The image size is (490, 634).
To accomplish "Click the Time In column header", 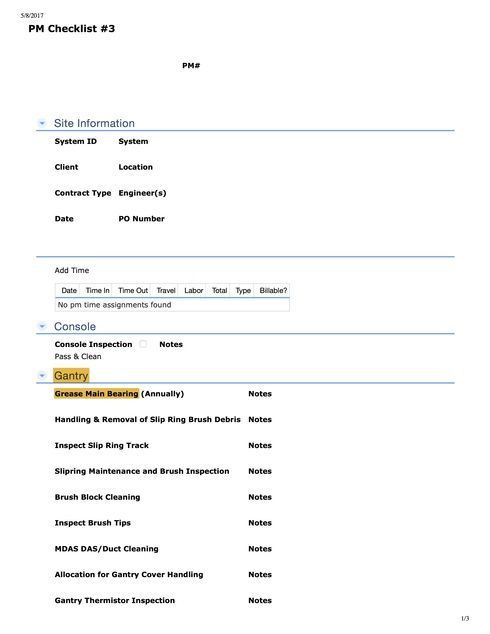I will tap(97, 290).
